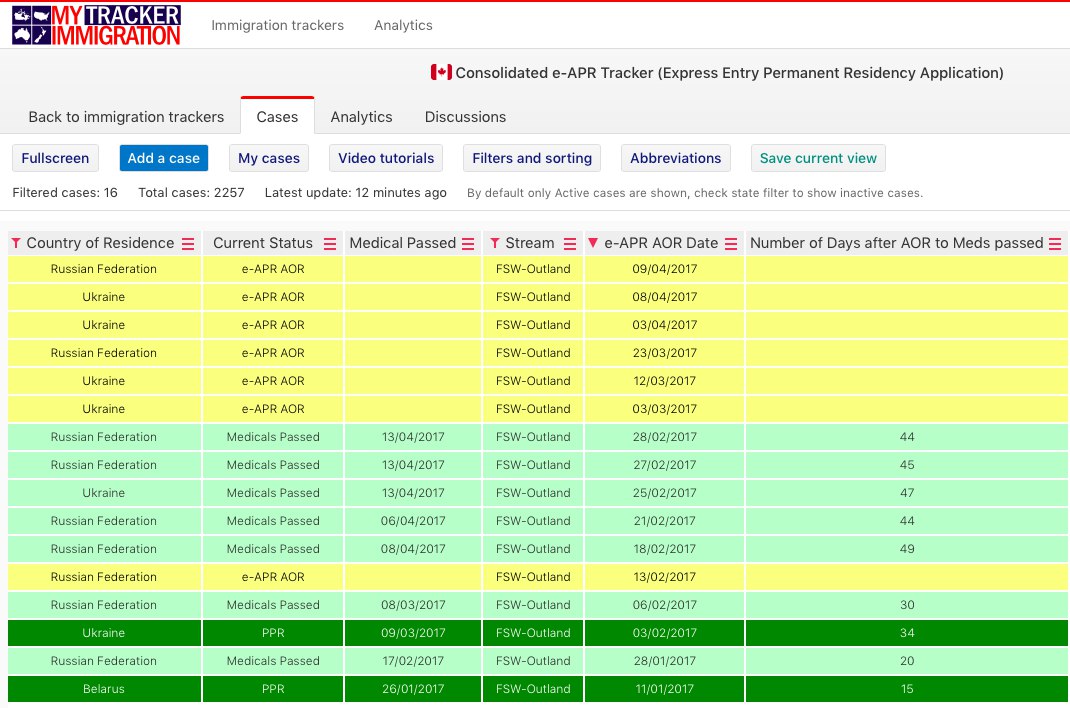Expand the Abbreviations list
The width and height of the screenshot is (1070, 708).
coord(676,158)
